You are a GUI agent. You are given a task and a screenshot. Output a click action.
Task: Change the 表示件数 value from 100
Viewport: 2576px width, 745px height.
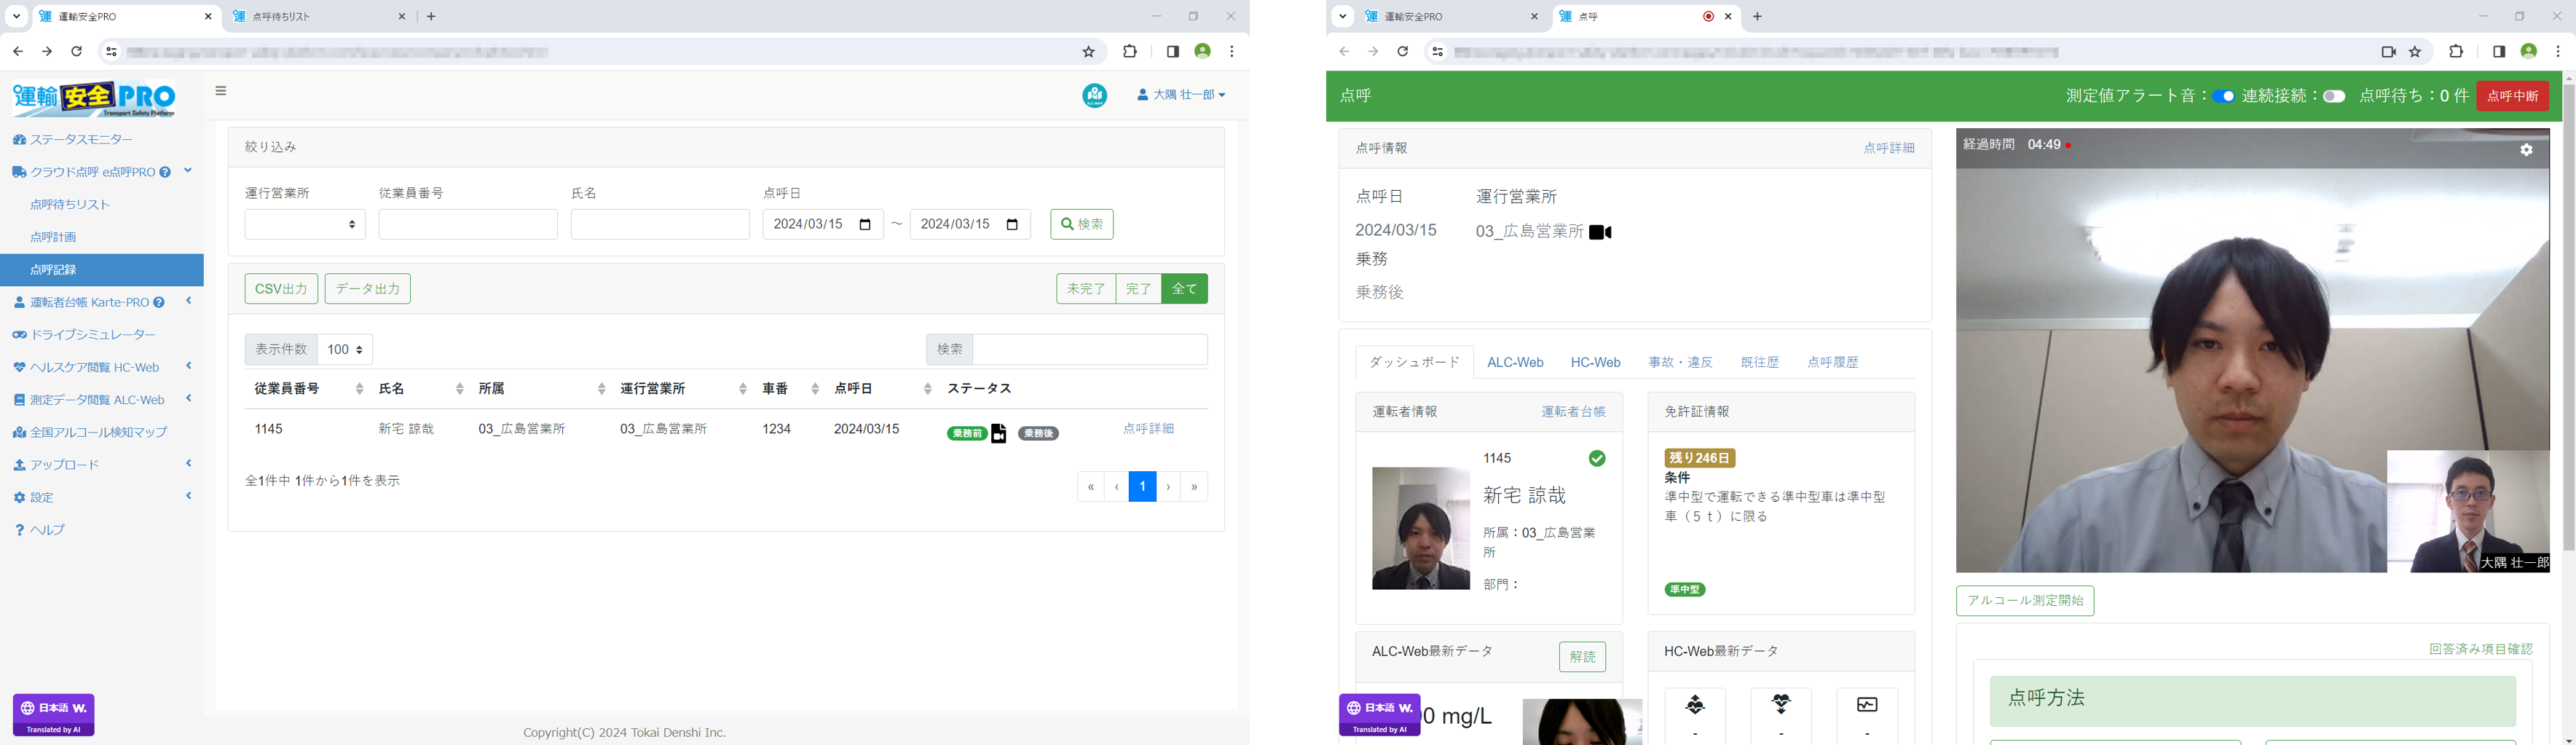pos(344,349)
